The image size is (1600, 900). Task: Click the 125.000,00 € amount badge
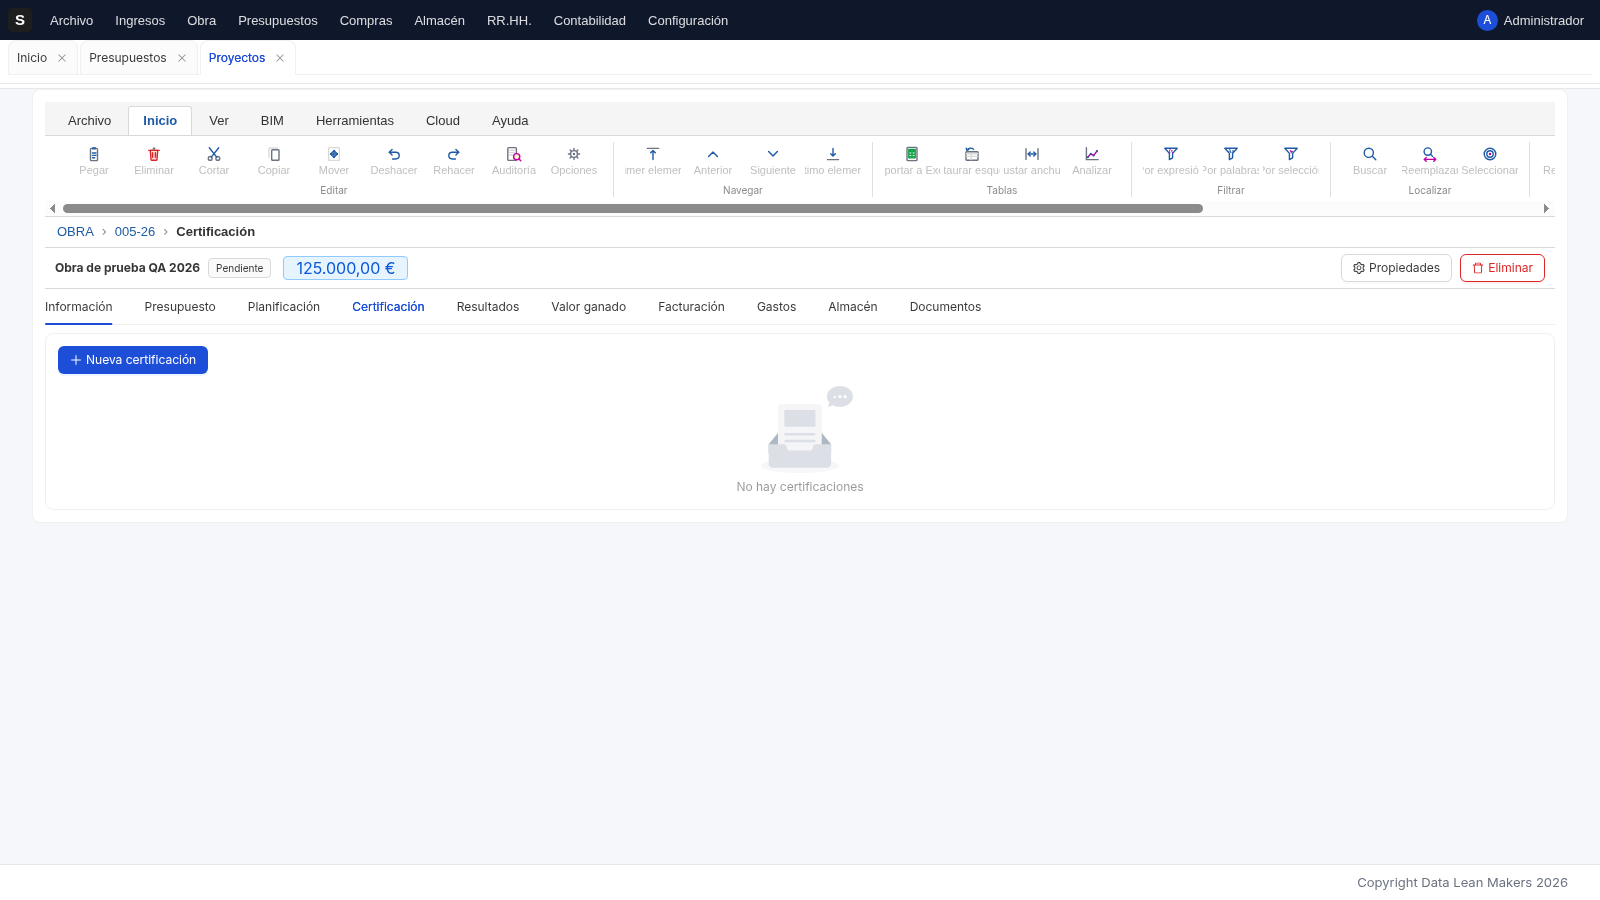[345, 268]
